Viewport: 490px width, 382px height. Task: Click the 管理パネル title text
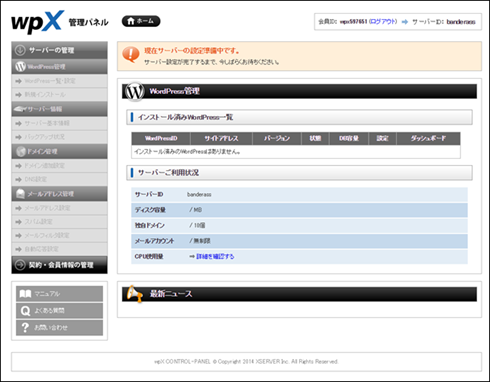[x=89, y=22]
